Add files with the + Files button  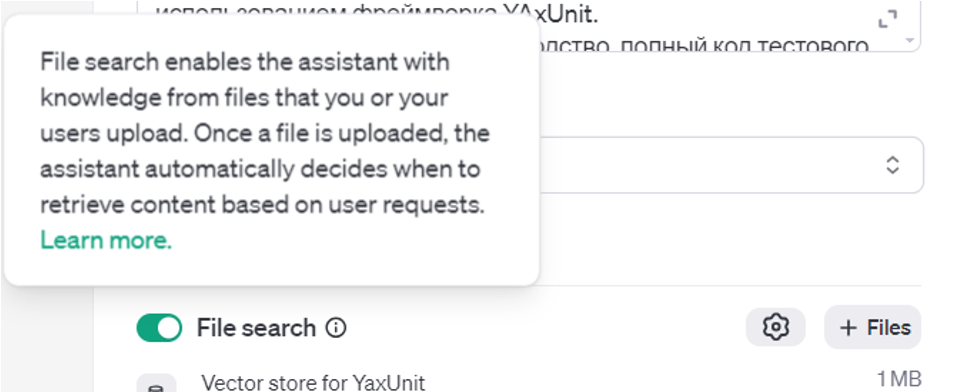coord(872,327)
